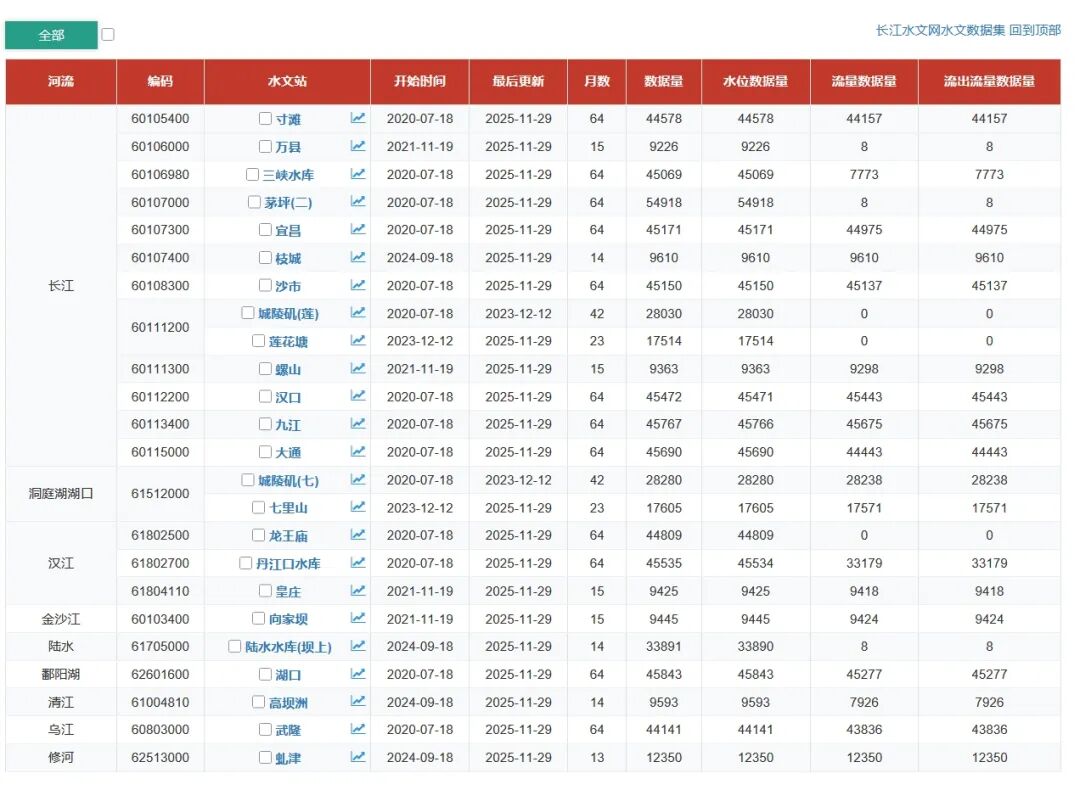This screenshot has width=1080, height=790.
Task: Click the 编码 column header
Action: tap(160, 81)
